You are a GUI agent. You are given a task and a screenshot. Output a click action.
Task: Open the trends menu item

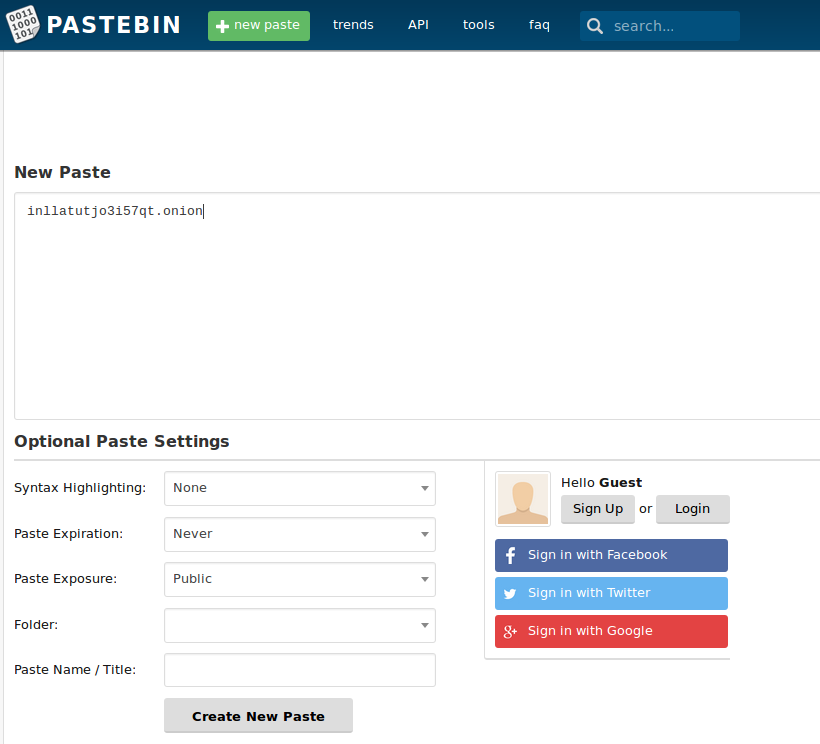point(353,25)
